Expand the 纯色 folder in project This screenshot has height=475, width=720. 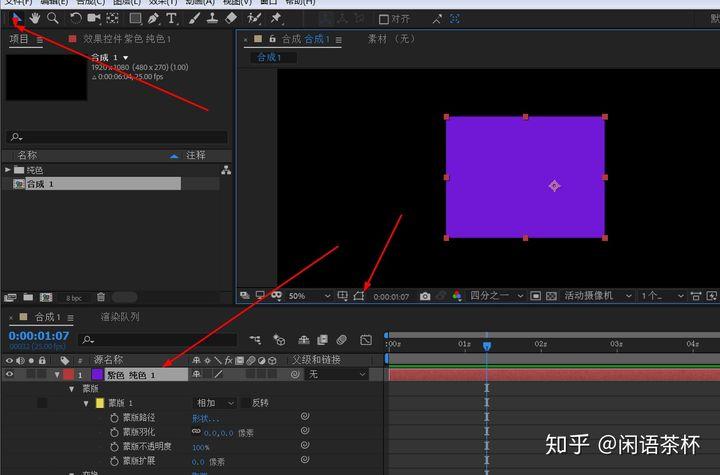click(x=7, y=170)
